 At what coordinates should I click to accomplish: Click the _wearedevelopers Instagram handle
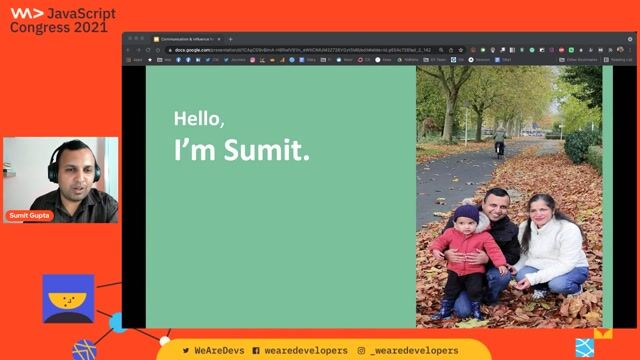click(408, 351)
